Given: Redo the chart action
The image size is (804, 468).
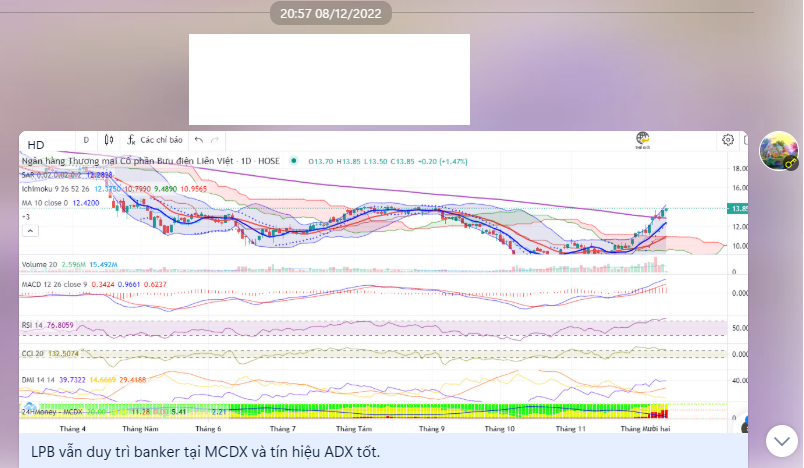Looking at the screenshot, I should pyautogui.click(x=215, y=140).
